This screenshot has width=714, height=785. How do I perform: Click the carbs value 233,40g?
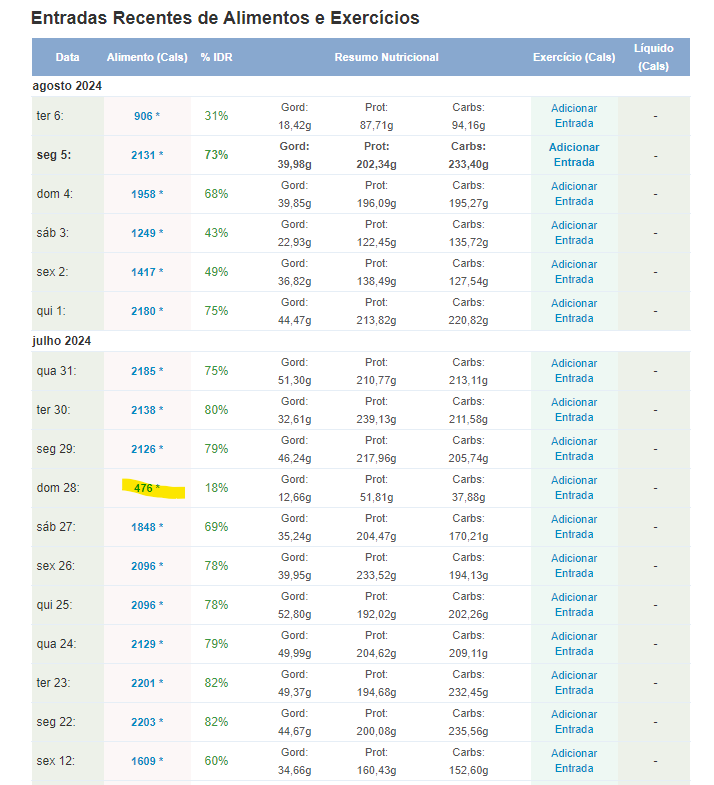pyautogui.click(x=469, y=165)
